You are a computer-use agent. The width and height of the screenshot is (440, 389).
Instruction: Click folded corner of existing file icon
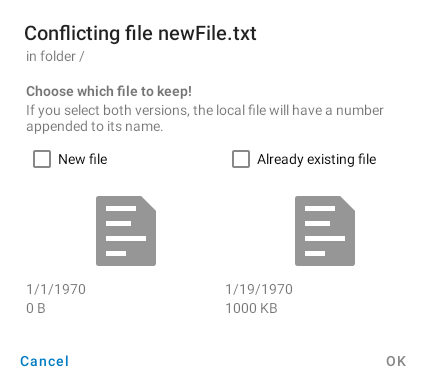[347, 203]
